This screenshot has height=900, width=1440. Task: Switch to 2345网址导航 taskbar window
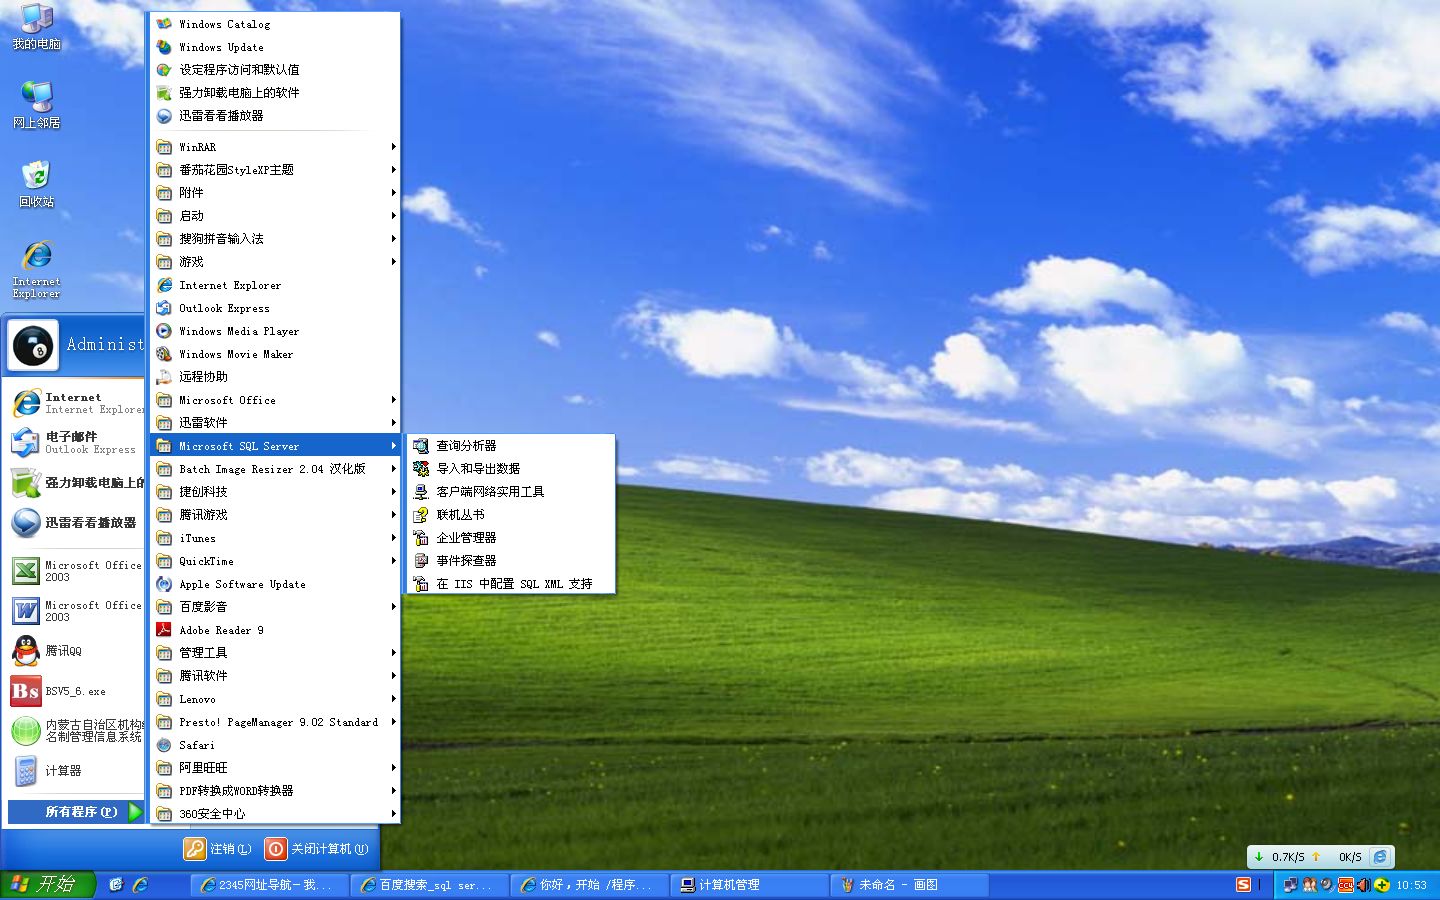269,885
